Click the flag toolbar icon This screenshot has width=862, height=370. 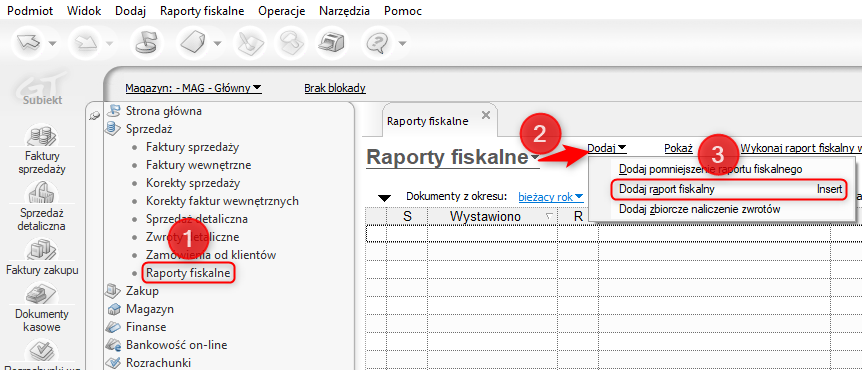[x=147, y=42]
